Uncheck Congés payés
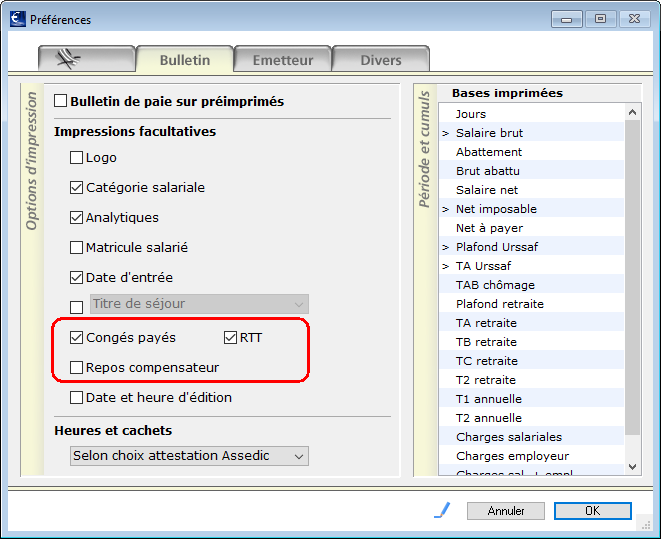 coord(76,338)
